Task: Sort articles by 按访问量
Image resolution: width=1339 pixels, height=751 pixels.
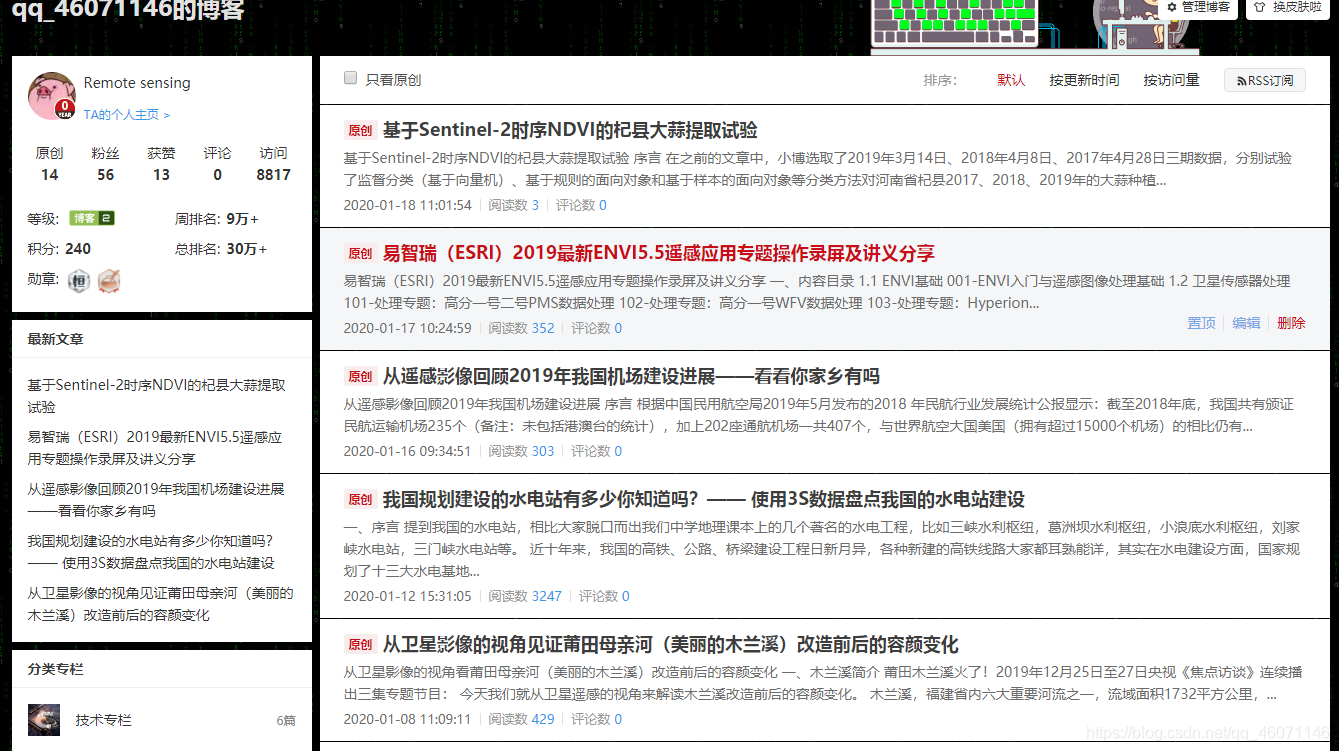Action: (x=1170, y=80)
